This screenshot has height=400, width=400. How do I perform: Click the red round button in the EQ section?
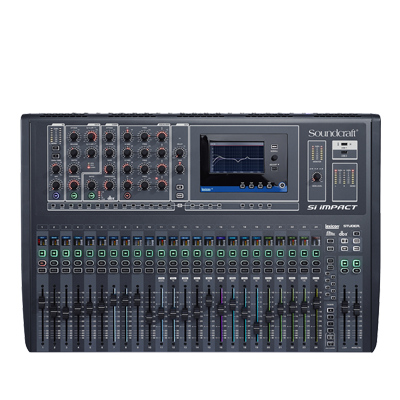pos(127,196)
